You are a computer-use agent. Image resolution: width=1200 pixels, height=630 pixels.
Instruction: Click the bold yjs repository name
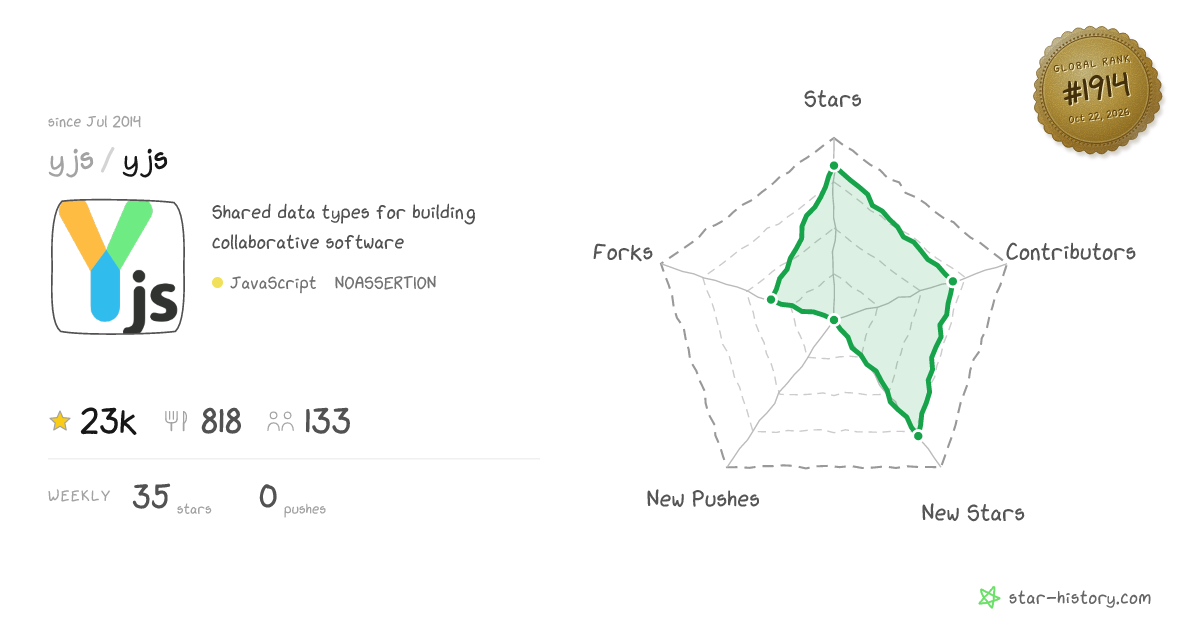(x=145, y=163)
